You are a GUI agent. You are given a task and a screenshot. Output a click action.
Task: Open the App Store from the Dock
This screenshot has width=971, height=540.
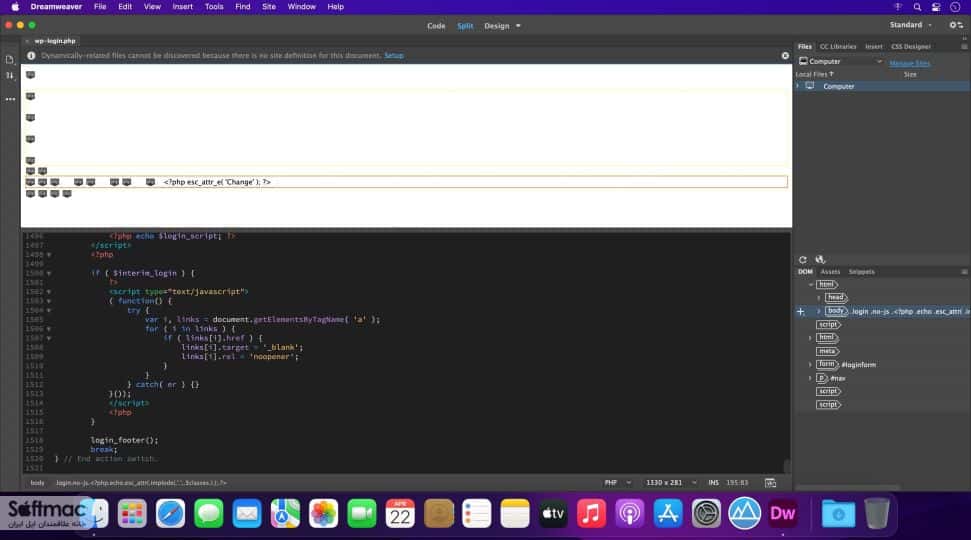[668, 513]
